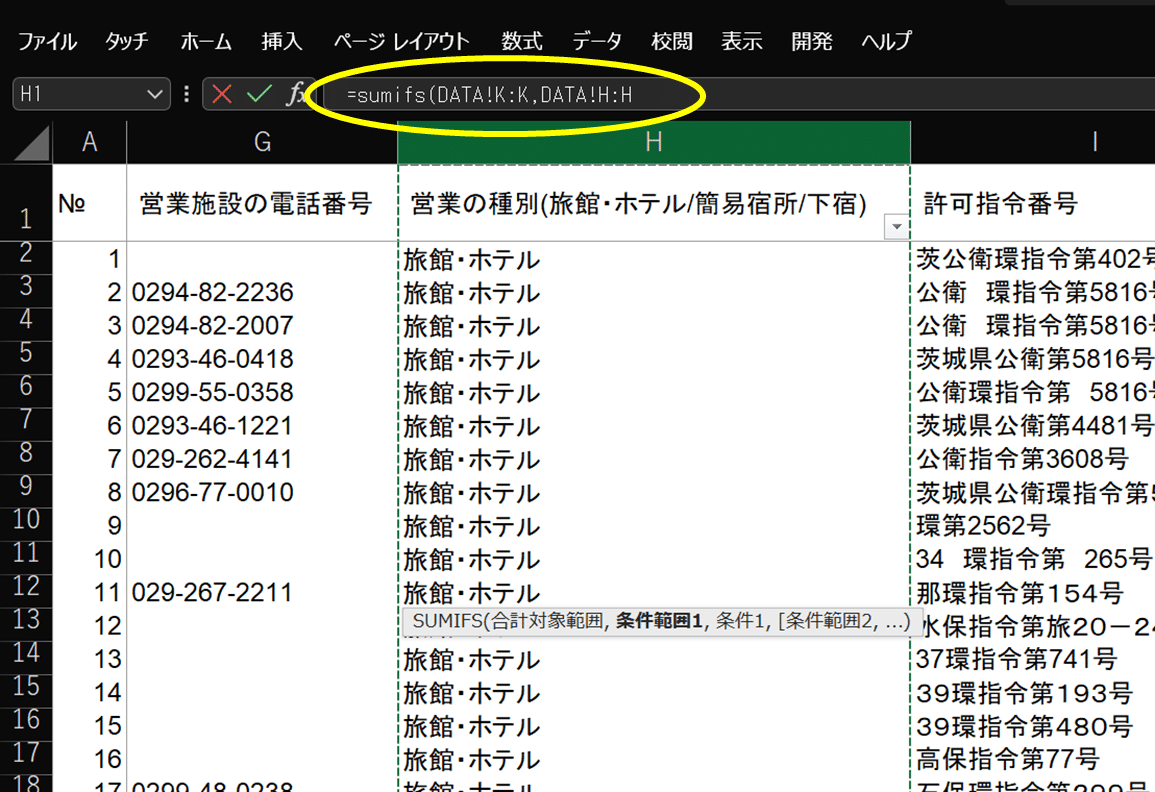
Task: Select the cell 37環指令第741号
Action: pyautogui.click(x=1033, y=659)
